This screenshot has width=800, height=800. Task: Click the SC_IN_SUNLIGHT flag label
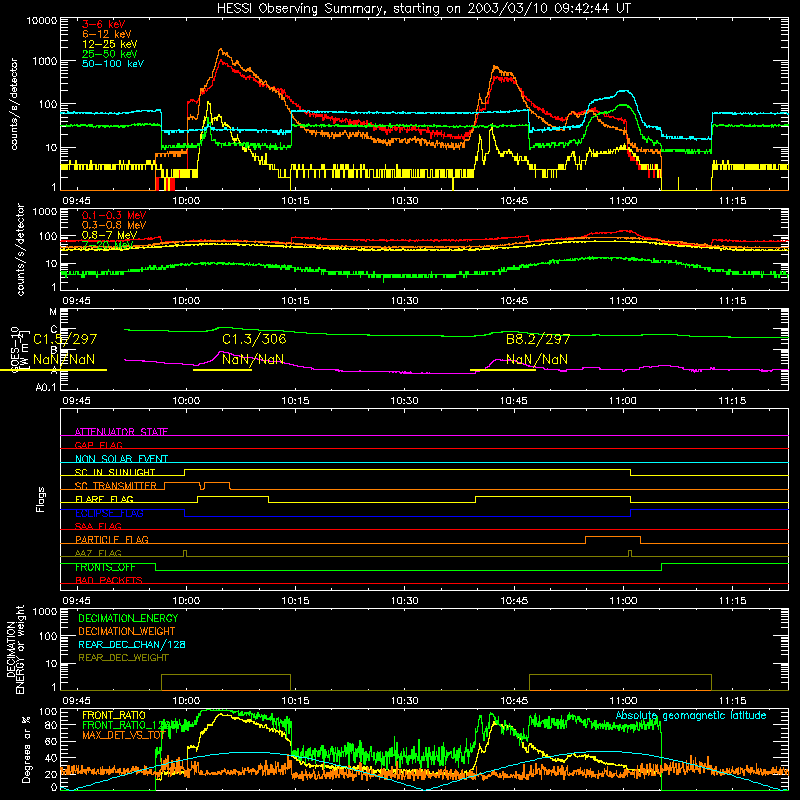115,472
